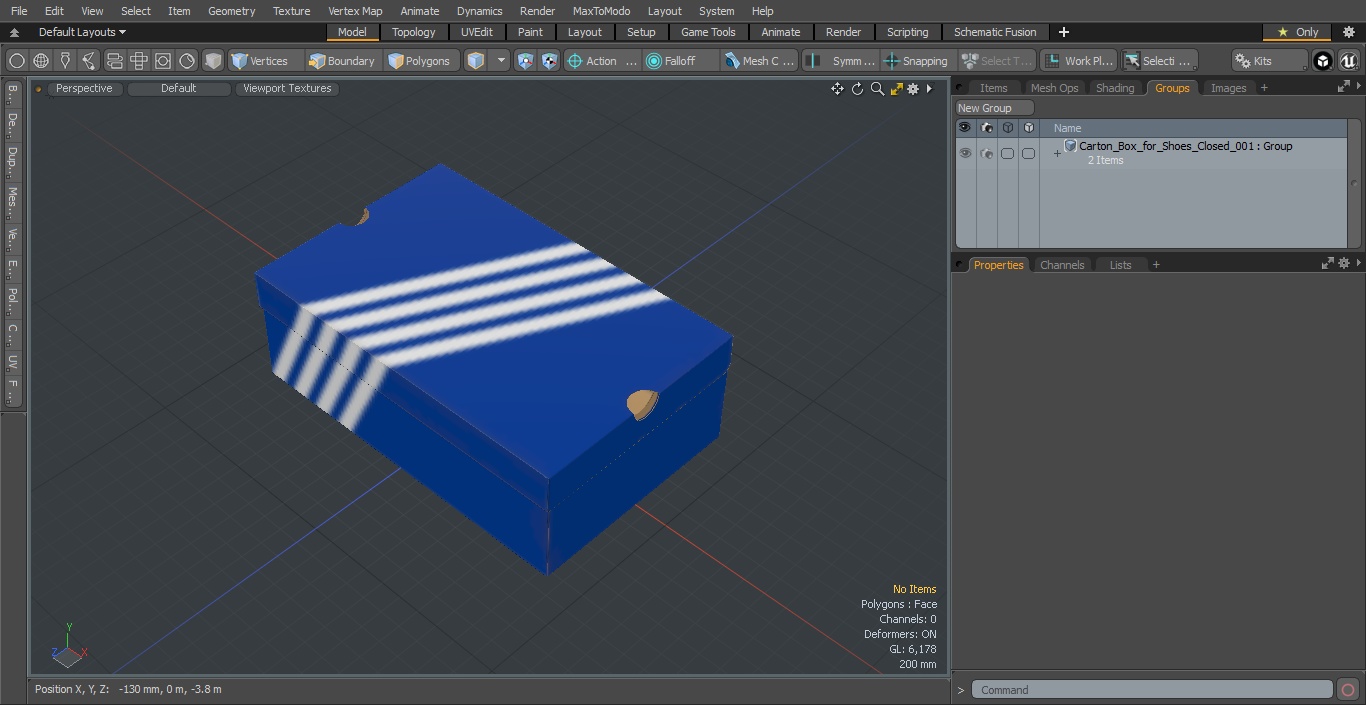1366x705 pixels.
Task: Click the orange-faced cube selection mode icon
Action: [x=476, y=61]
